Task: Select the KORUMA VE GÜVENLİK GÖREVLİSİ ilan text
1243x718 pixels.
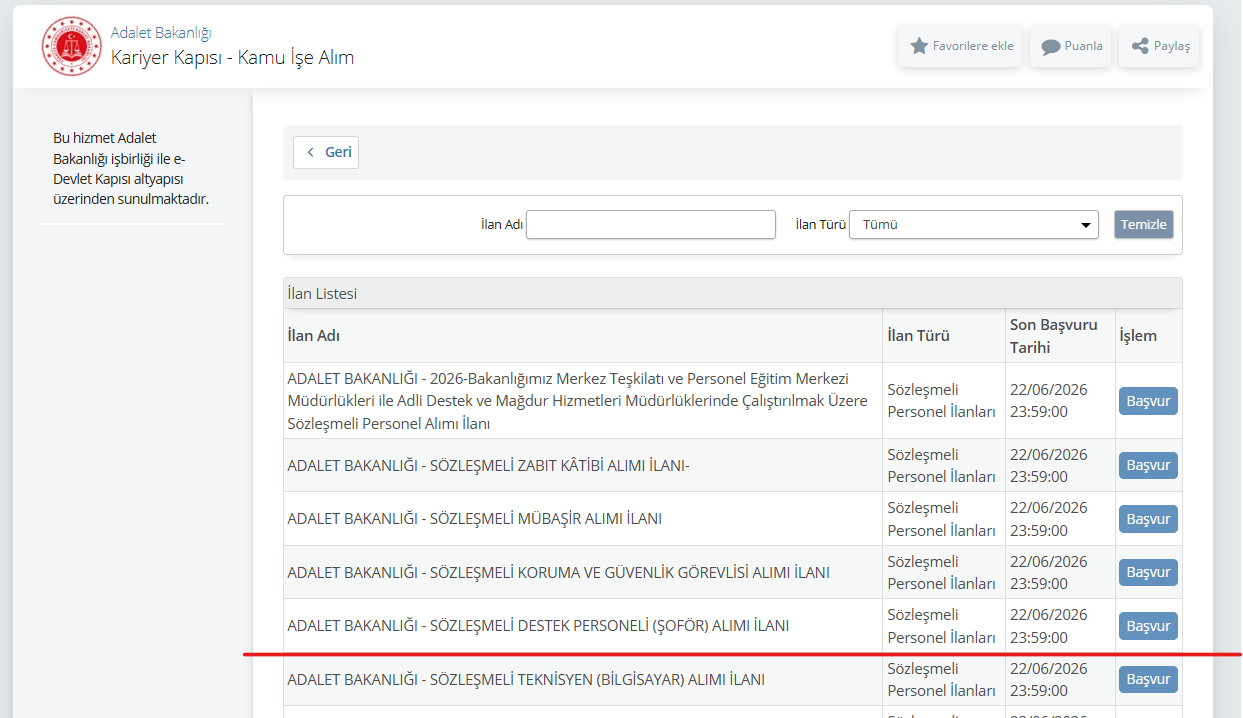Action: (x=558, y=573)
